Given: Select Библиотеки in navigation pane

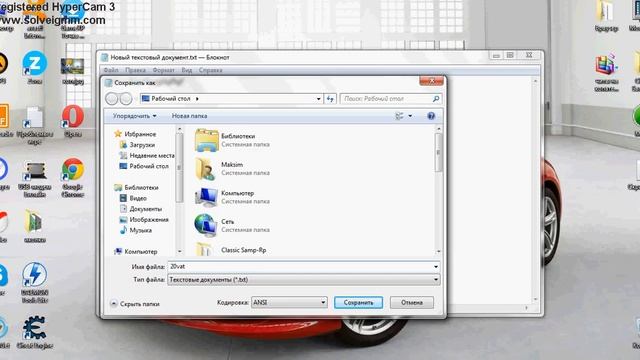Looking at the screenshot, I should [136, 187].
